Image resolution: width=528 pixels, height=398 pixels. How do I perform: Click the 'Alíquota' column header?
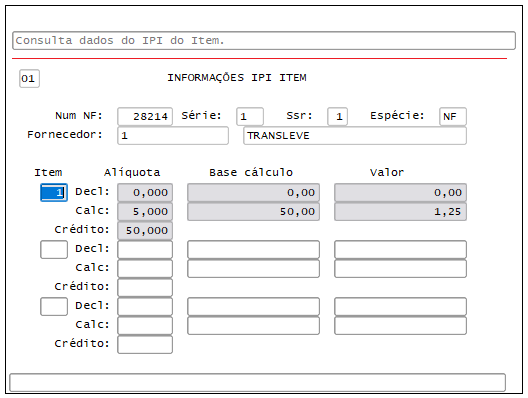coord(132,172)
